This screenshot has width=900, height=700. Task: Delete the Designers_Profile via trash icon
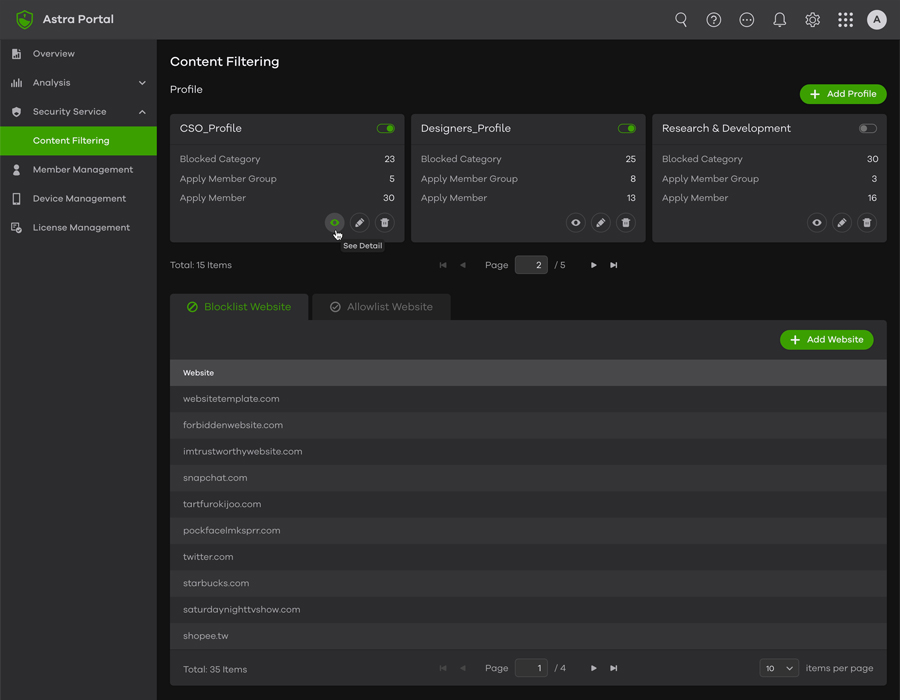pos(626,223)
